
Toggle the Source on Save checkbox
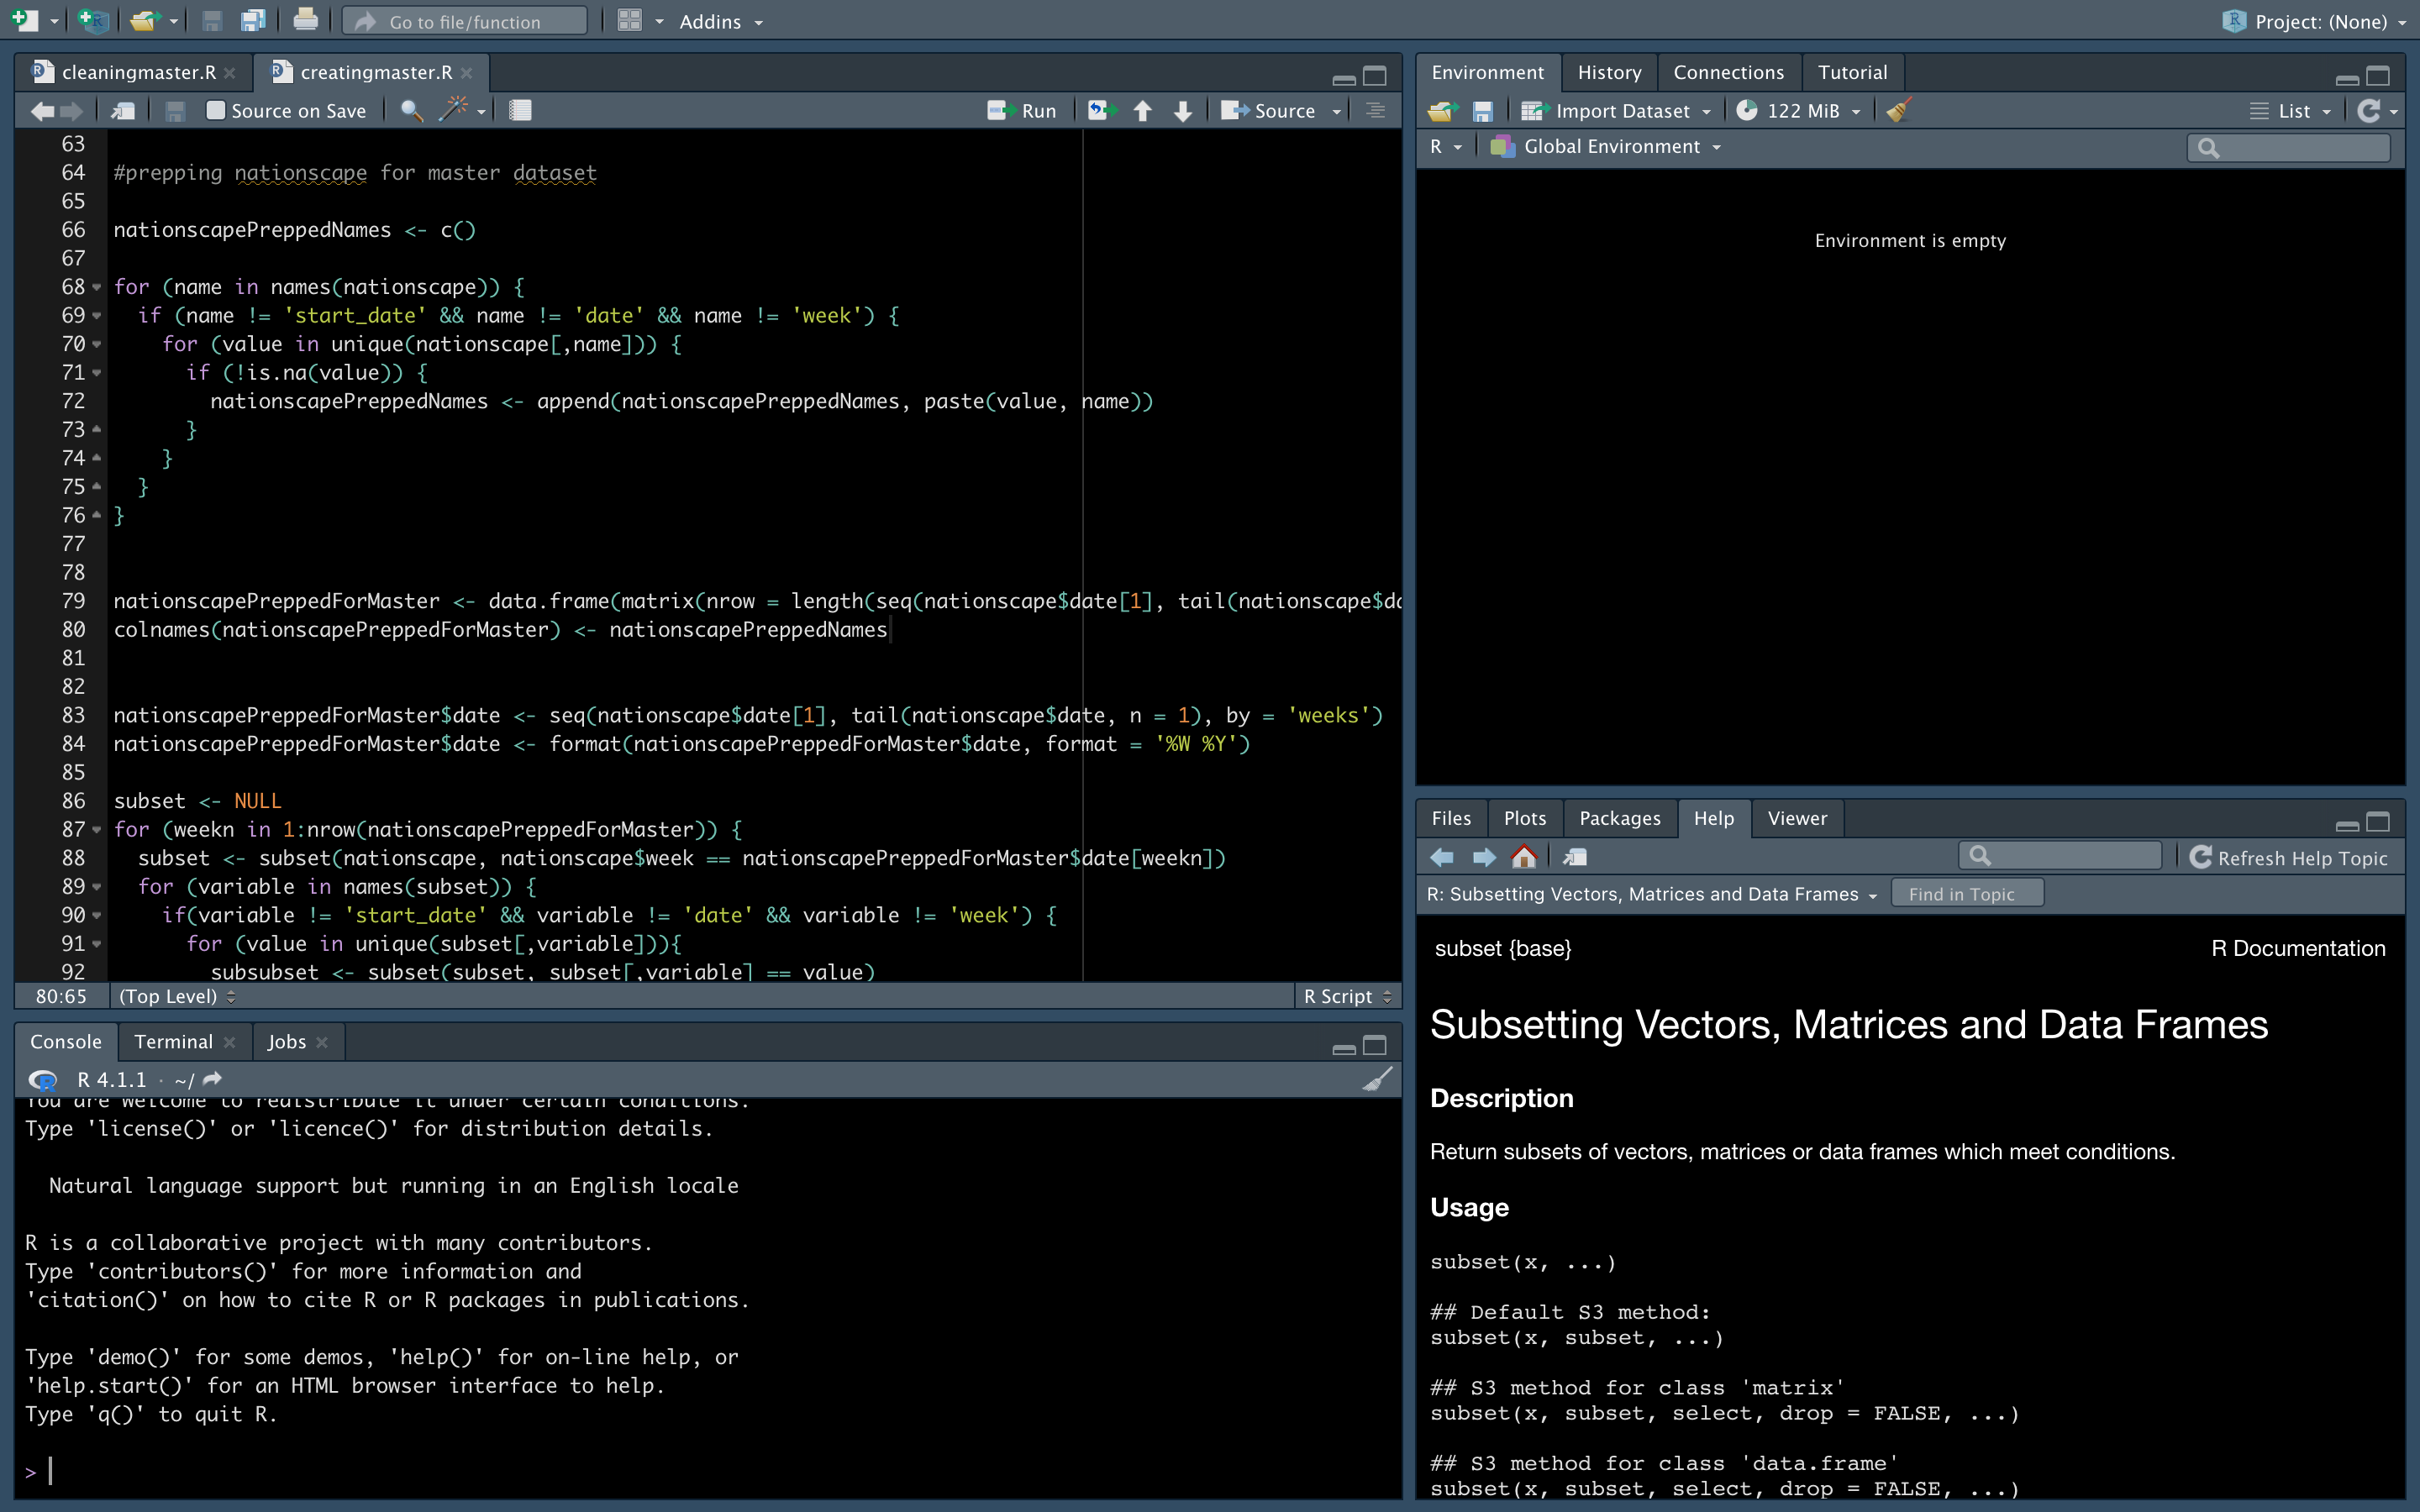point(215,110)
